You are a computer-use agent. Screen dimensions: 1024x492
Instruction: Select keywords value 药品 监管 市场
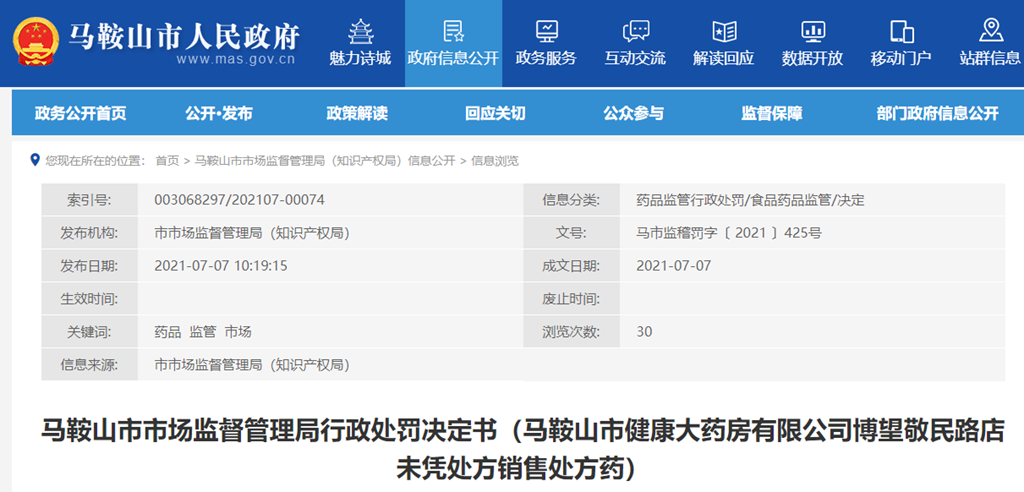[203, 332]
